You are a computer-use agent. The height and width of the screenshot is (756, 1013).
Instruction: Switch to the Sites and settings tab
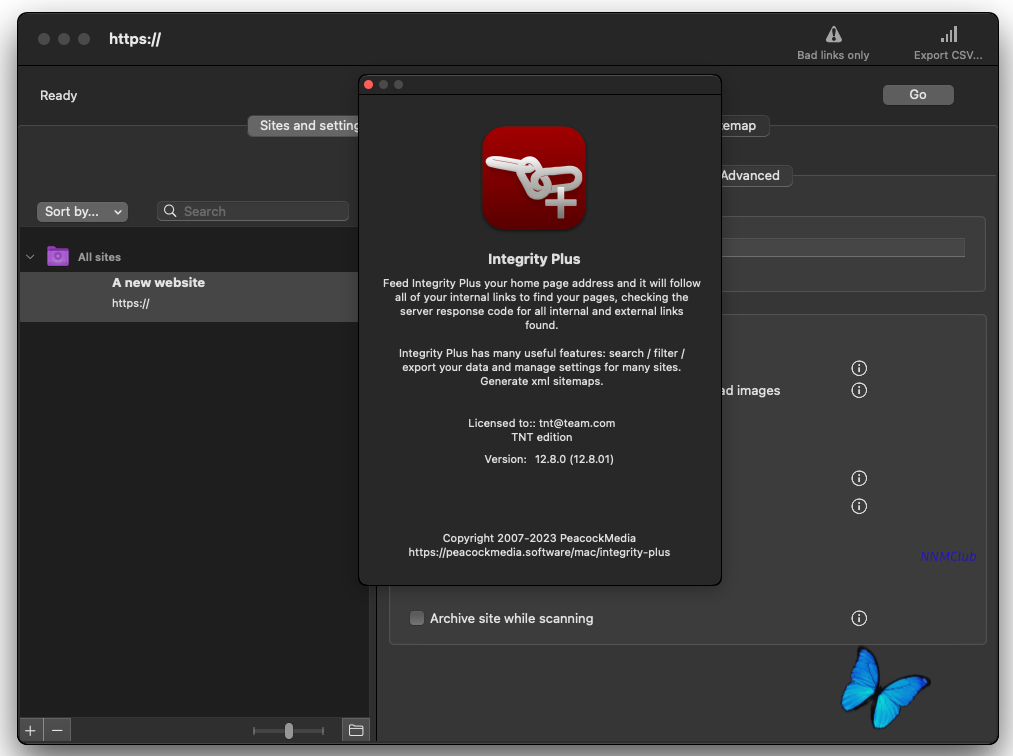tap(304, 126)
